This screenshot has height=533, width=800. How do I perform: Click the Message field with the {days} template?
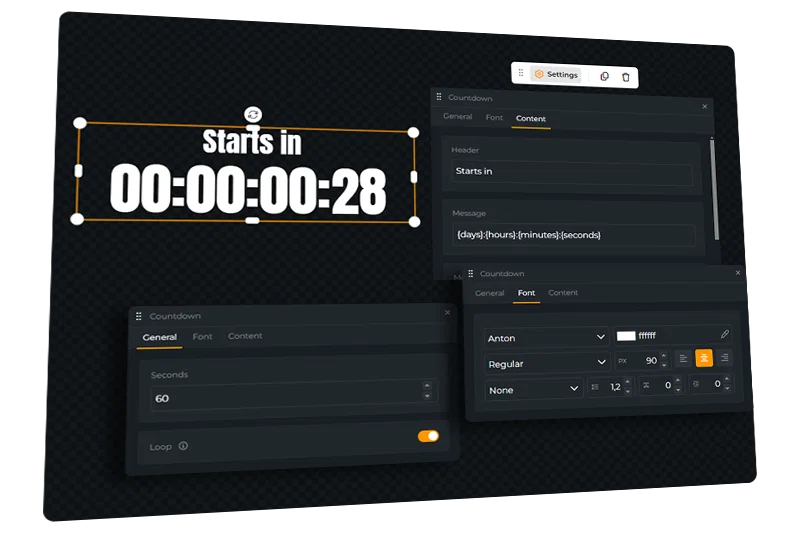[x=573, y=235]
